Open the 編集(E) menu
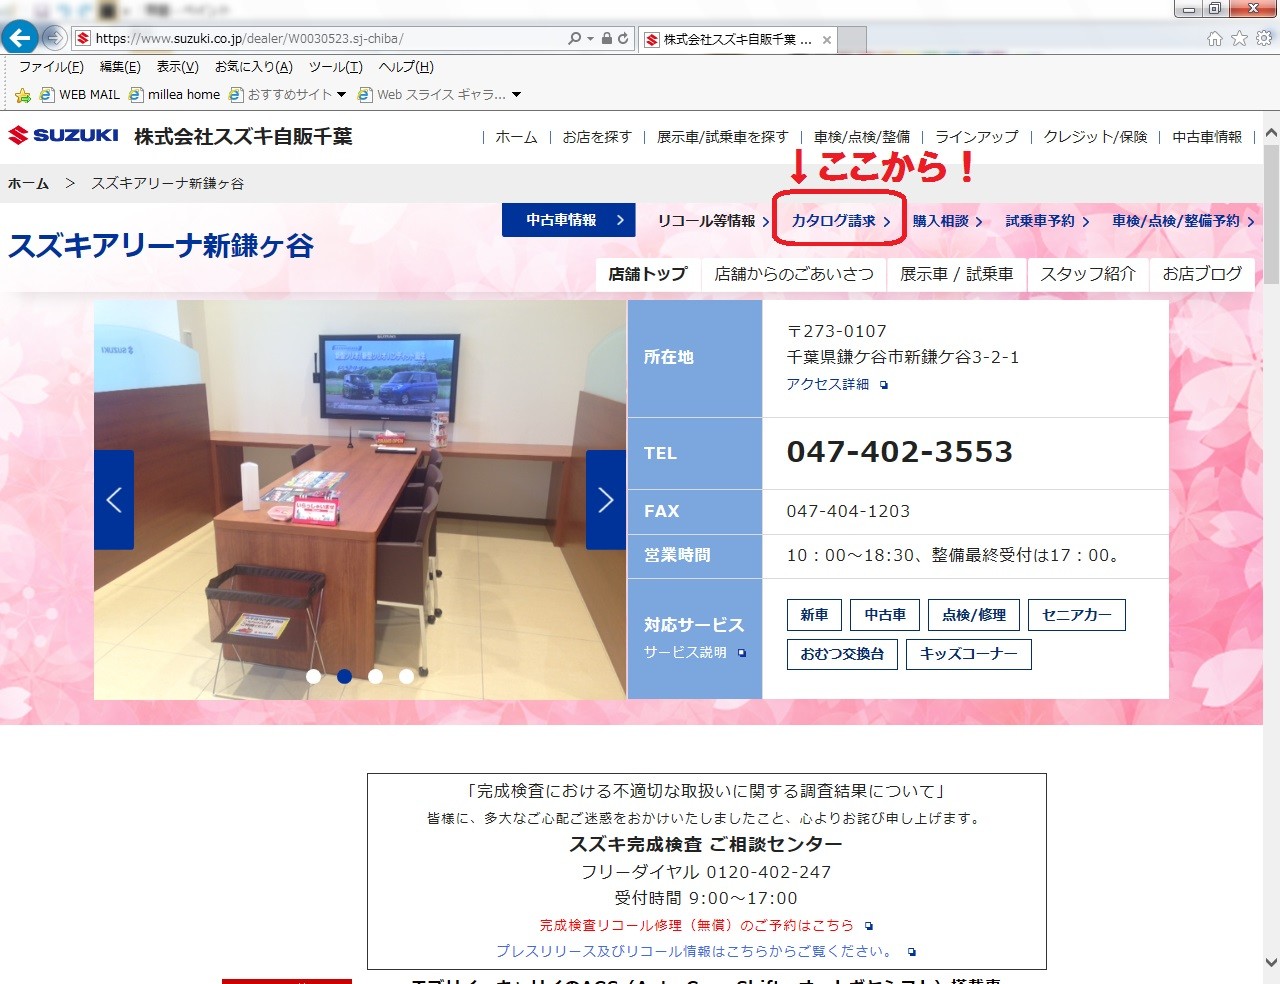This screenshot has height=984, width=1280. 120,67
